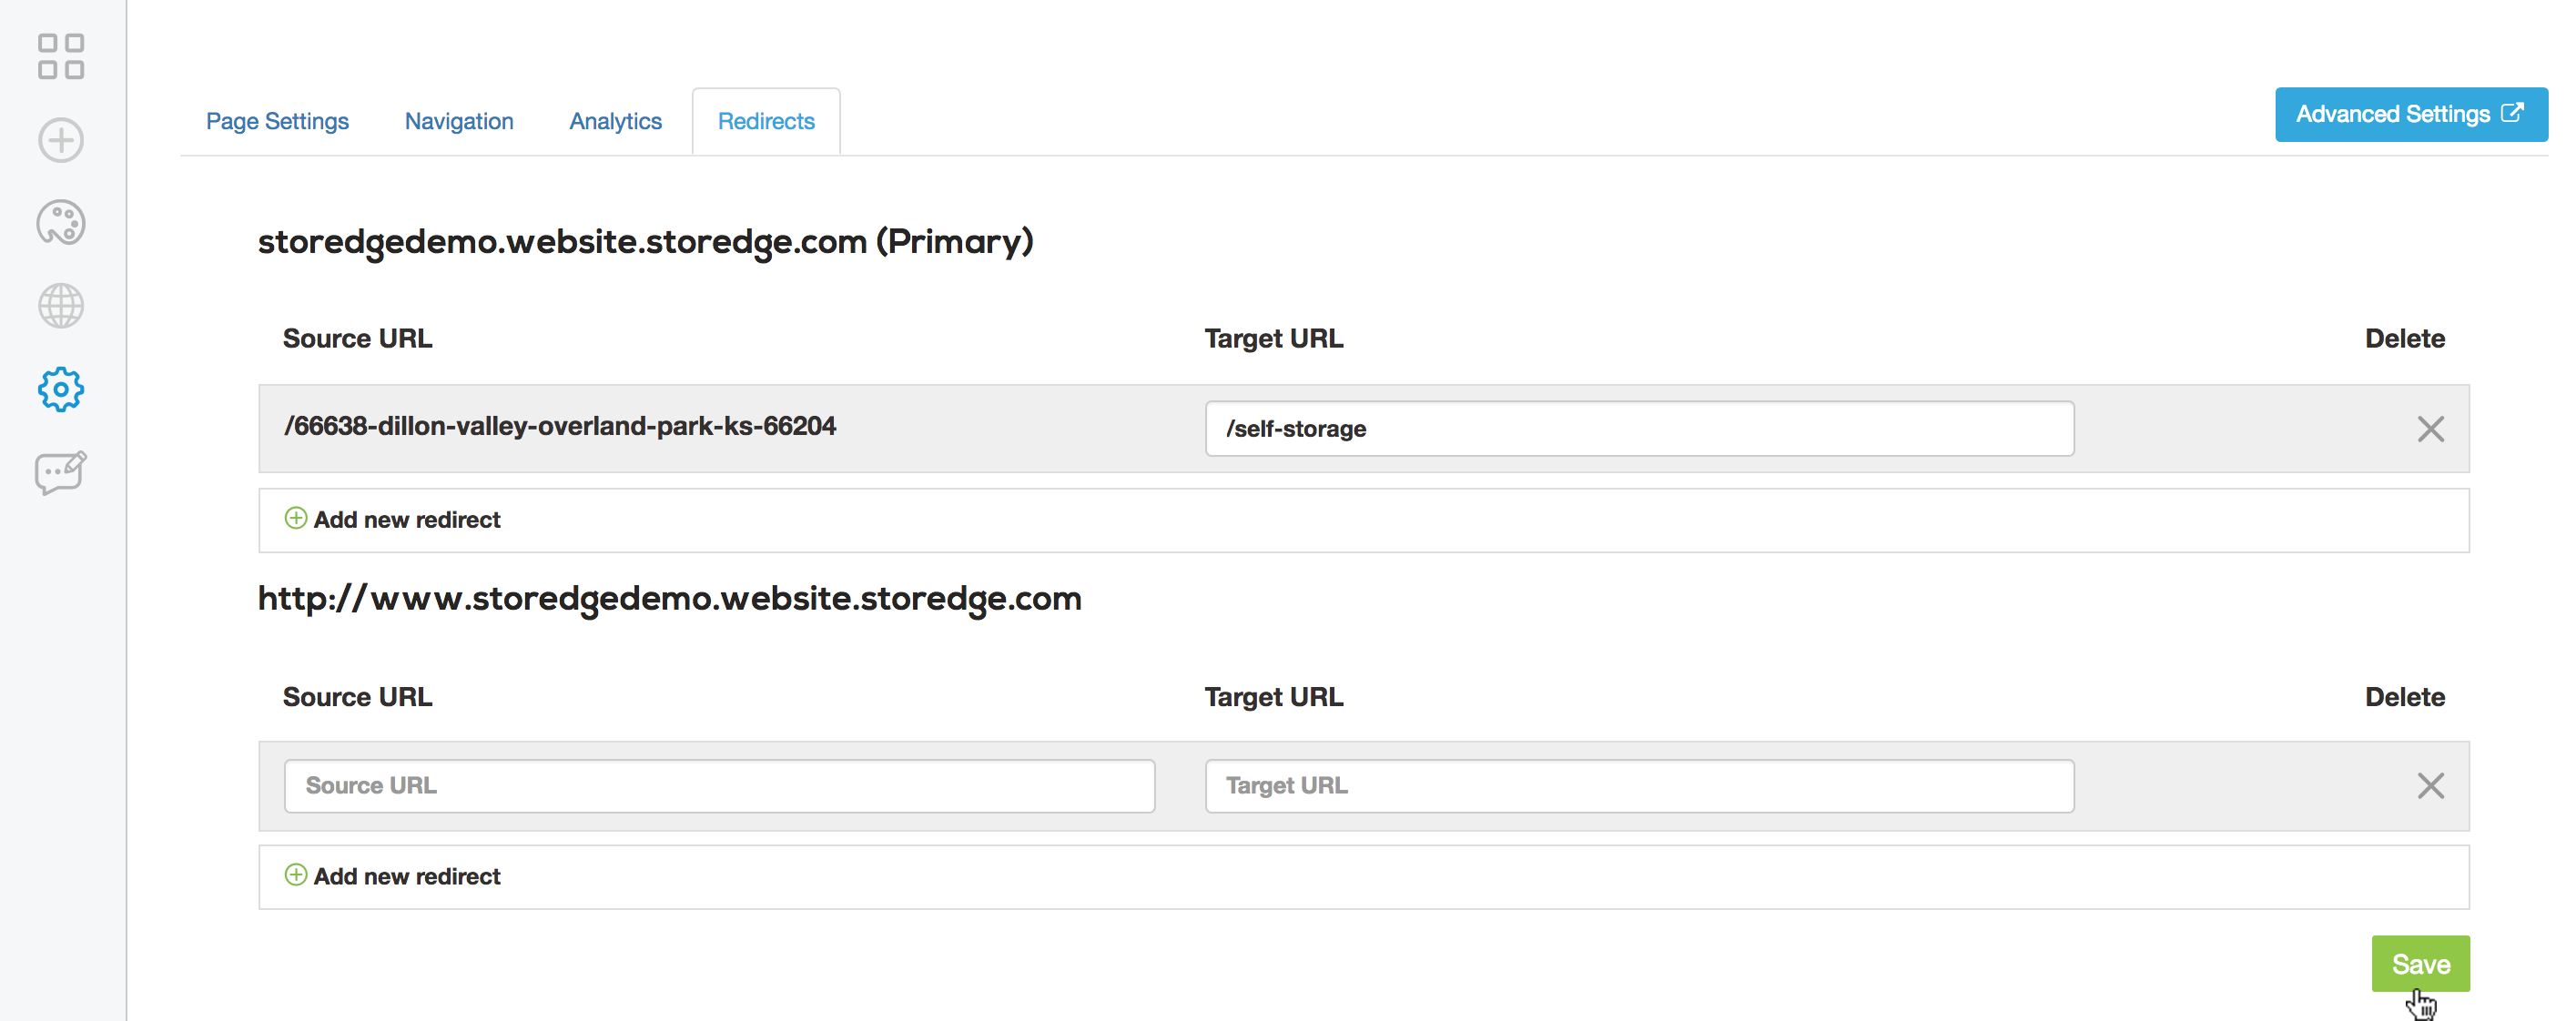Open the Navigation tab

click(x=459, y=121)
